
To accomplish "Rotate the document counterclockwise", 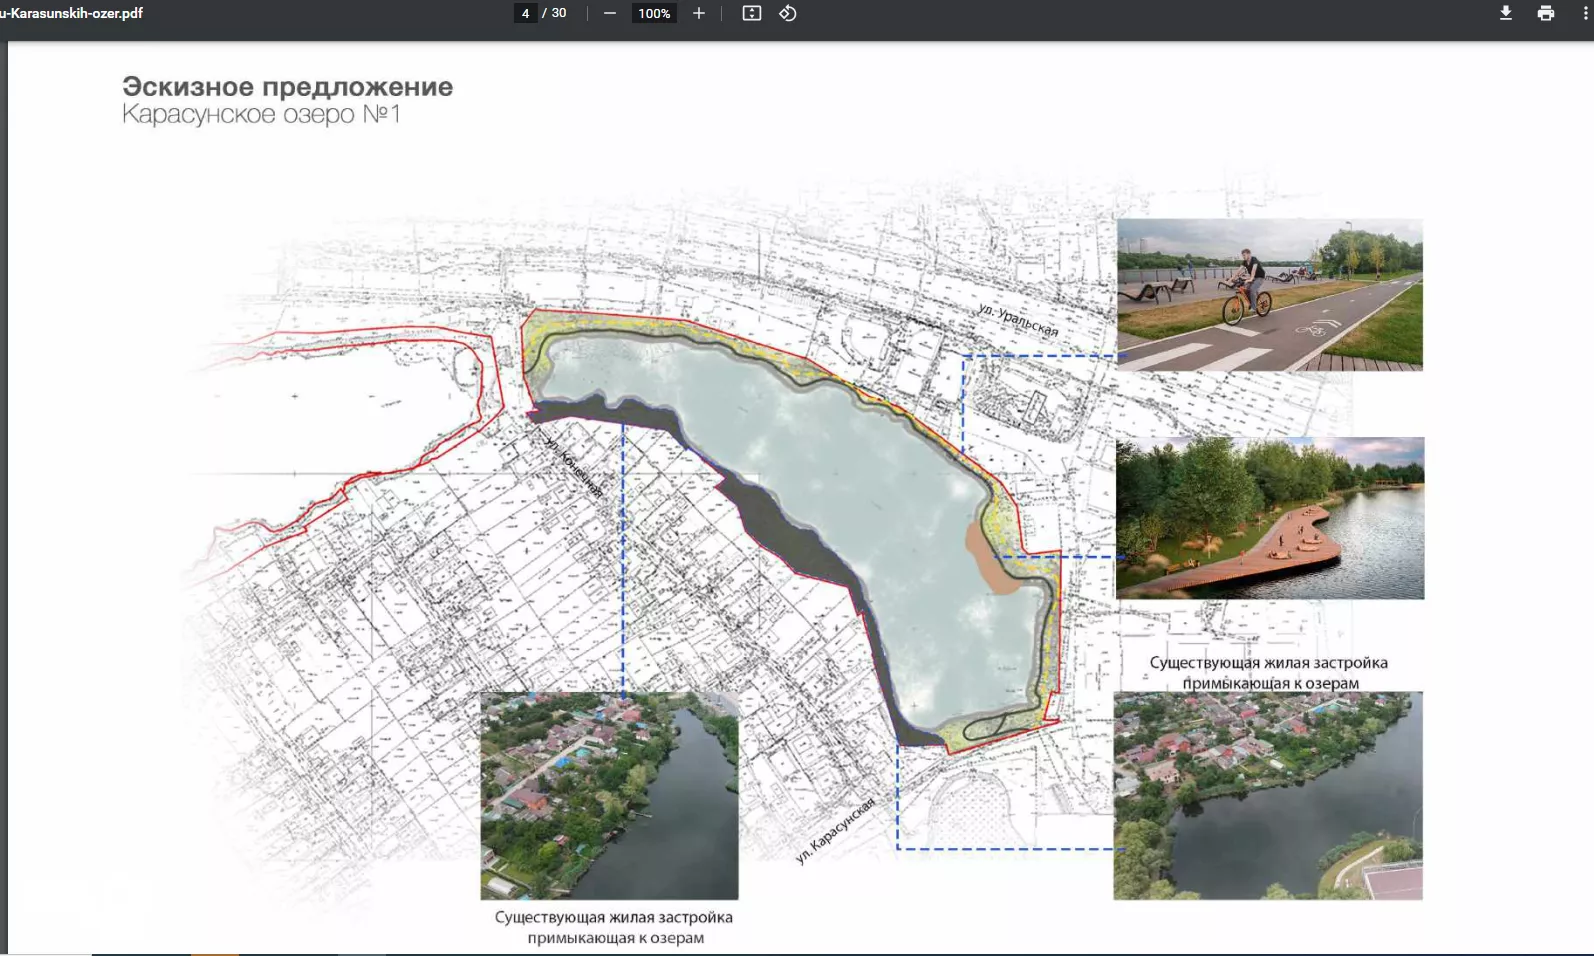I will point(788,13).
